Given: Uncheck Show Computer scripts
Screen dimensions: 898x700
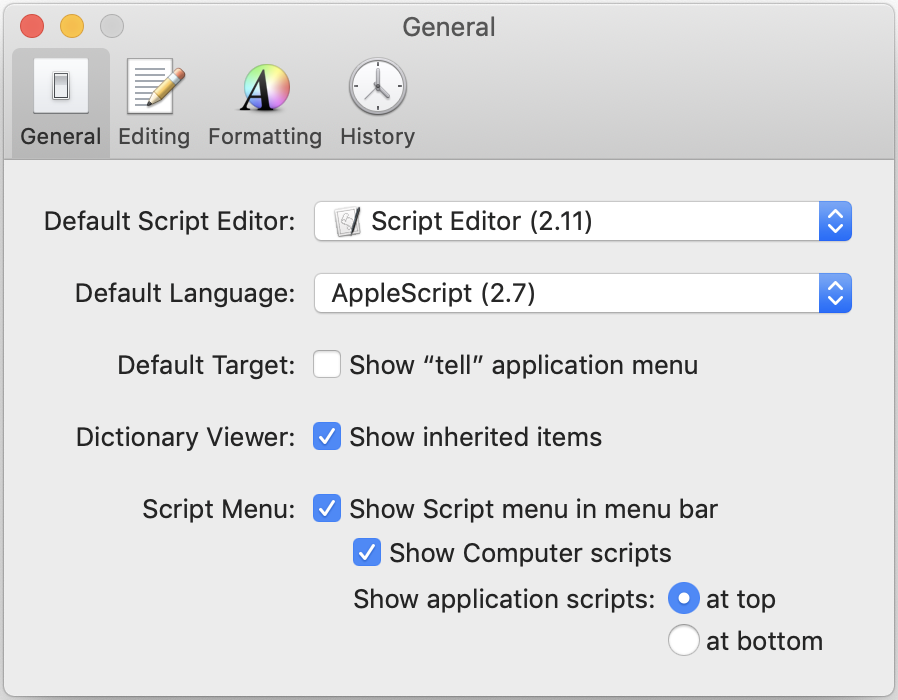Looking at the screenshot, I should click(367, 553).
